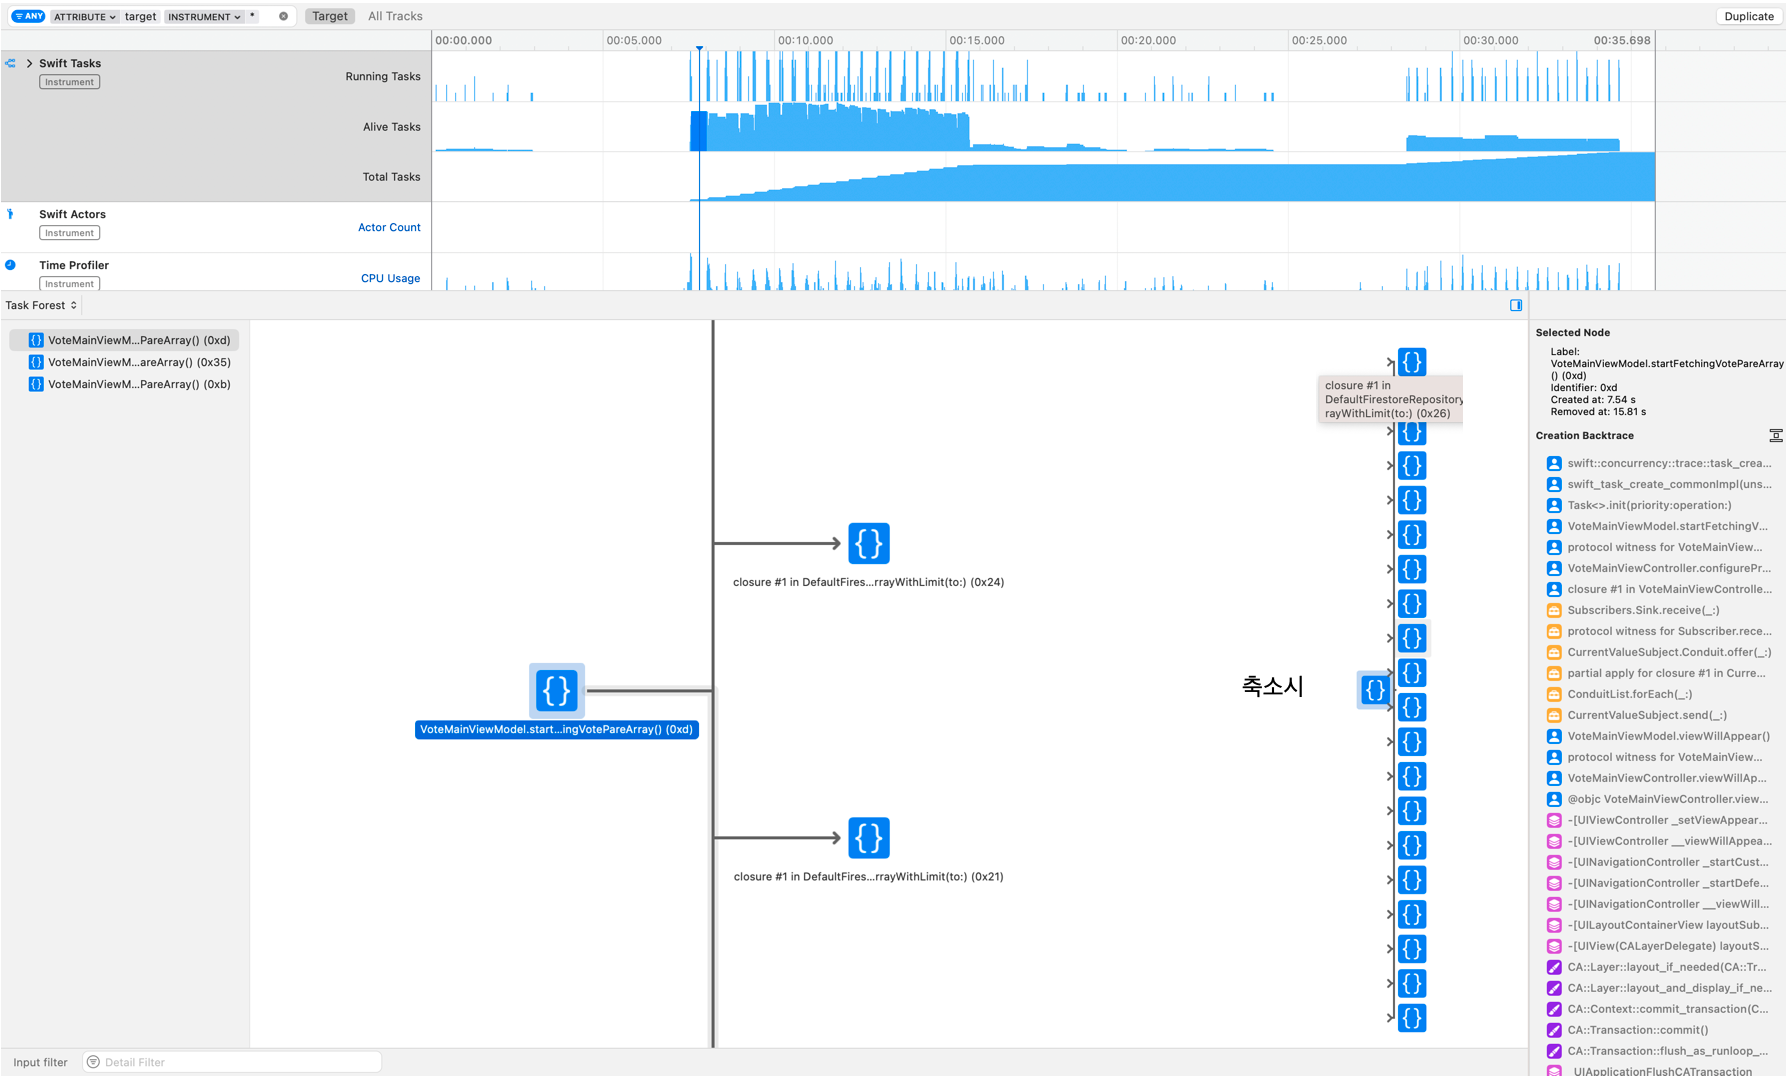Screen dimensions: 1786x1079
Task: Click the Instrument badge under Swift Tasks
Action: coord(69,82)
